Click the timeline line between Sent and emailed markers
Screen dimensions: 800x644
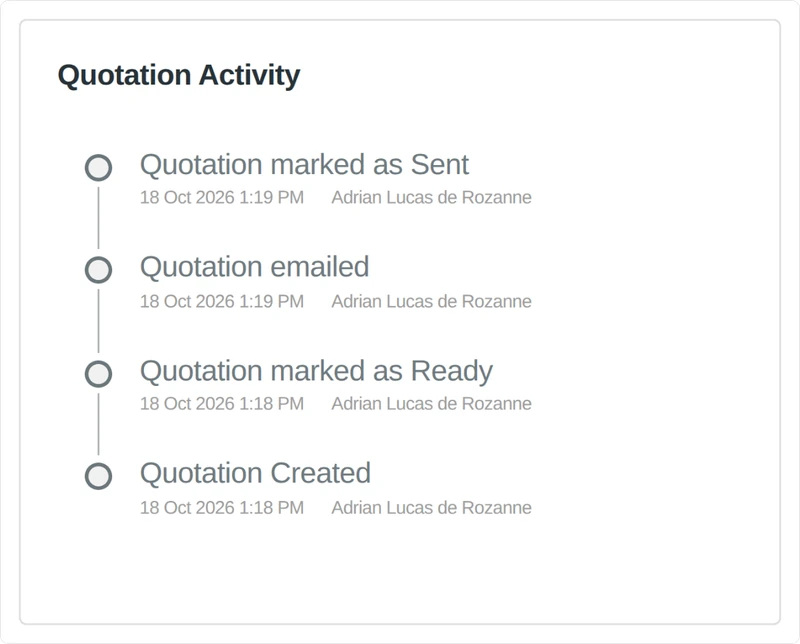click(x=98, y=218)
